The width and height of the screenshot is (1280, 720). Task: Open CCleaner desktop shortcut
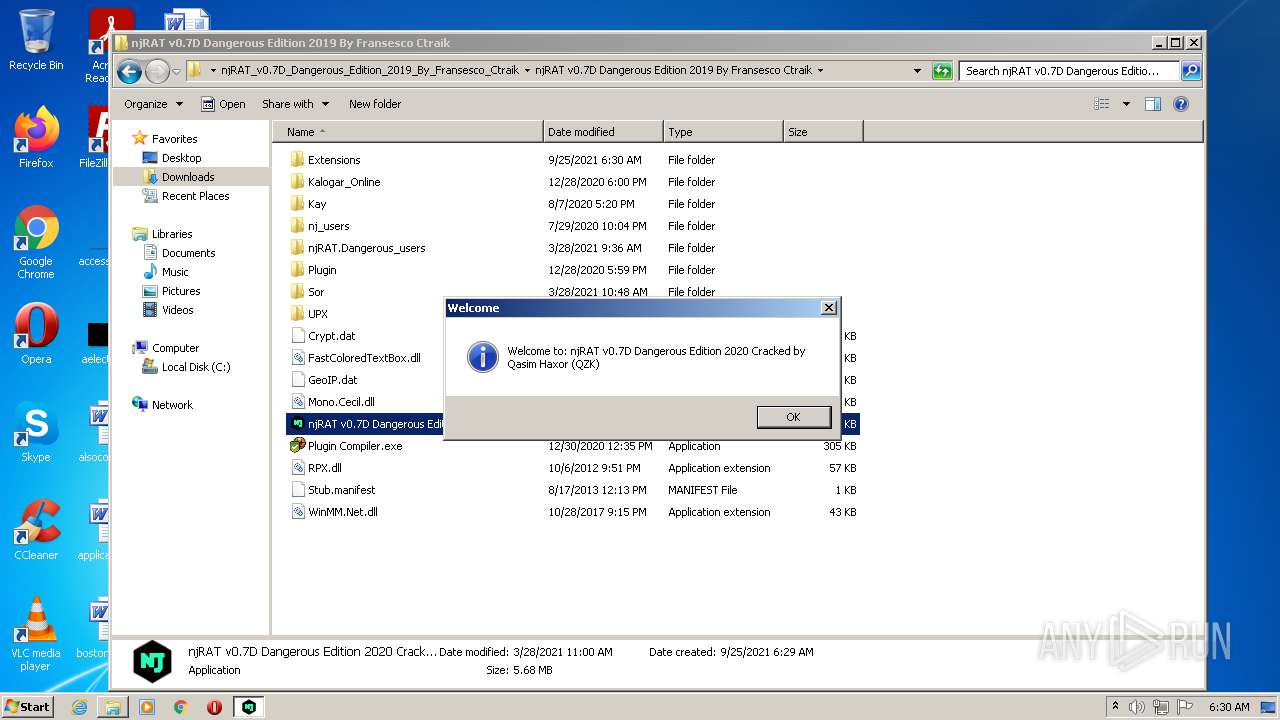coord(36,530)
